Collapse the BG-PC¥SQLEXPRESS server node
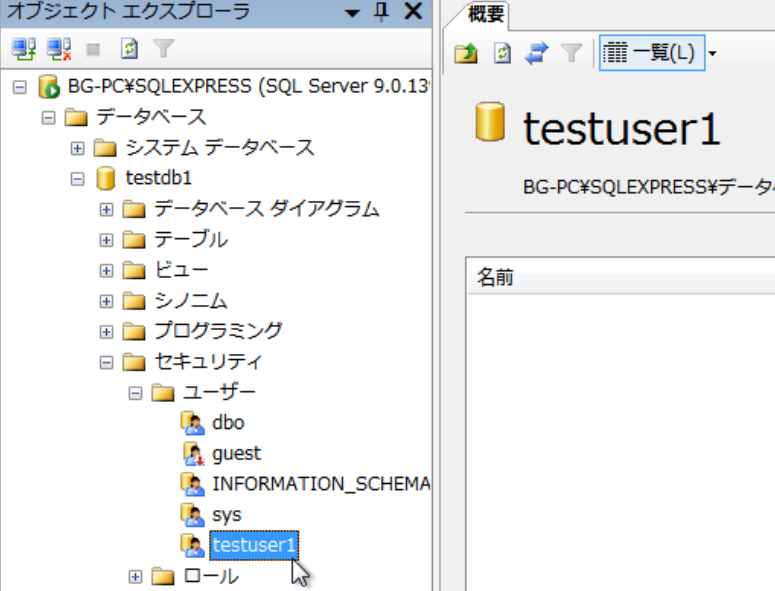The height and width of the screenshot is (591, 775). [19, 87]
